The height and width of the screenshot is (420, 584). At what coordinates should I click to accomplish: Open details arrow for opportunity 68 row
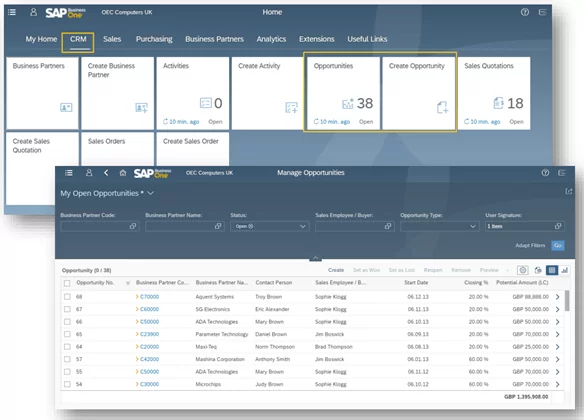coord(558,297)
